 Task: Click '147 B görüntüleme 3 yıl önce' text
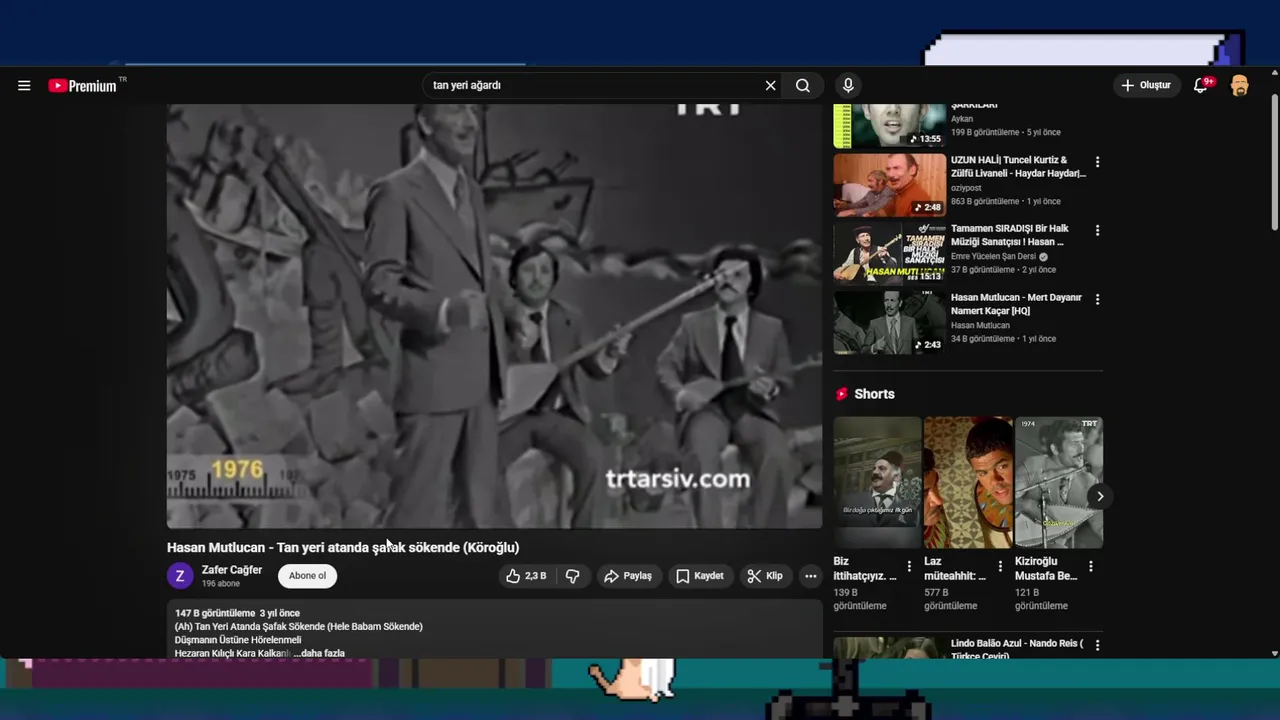[237, 613]
